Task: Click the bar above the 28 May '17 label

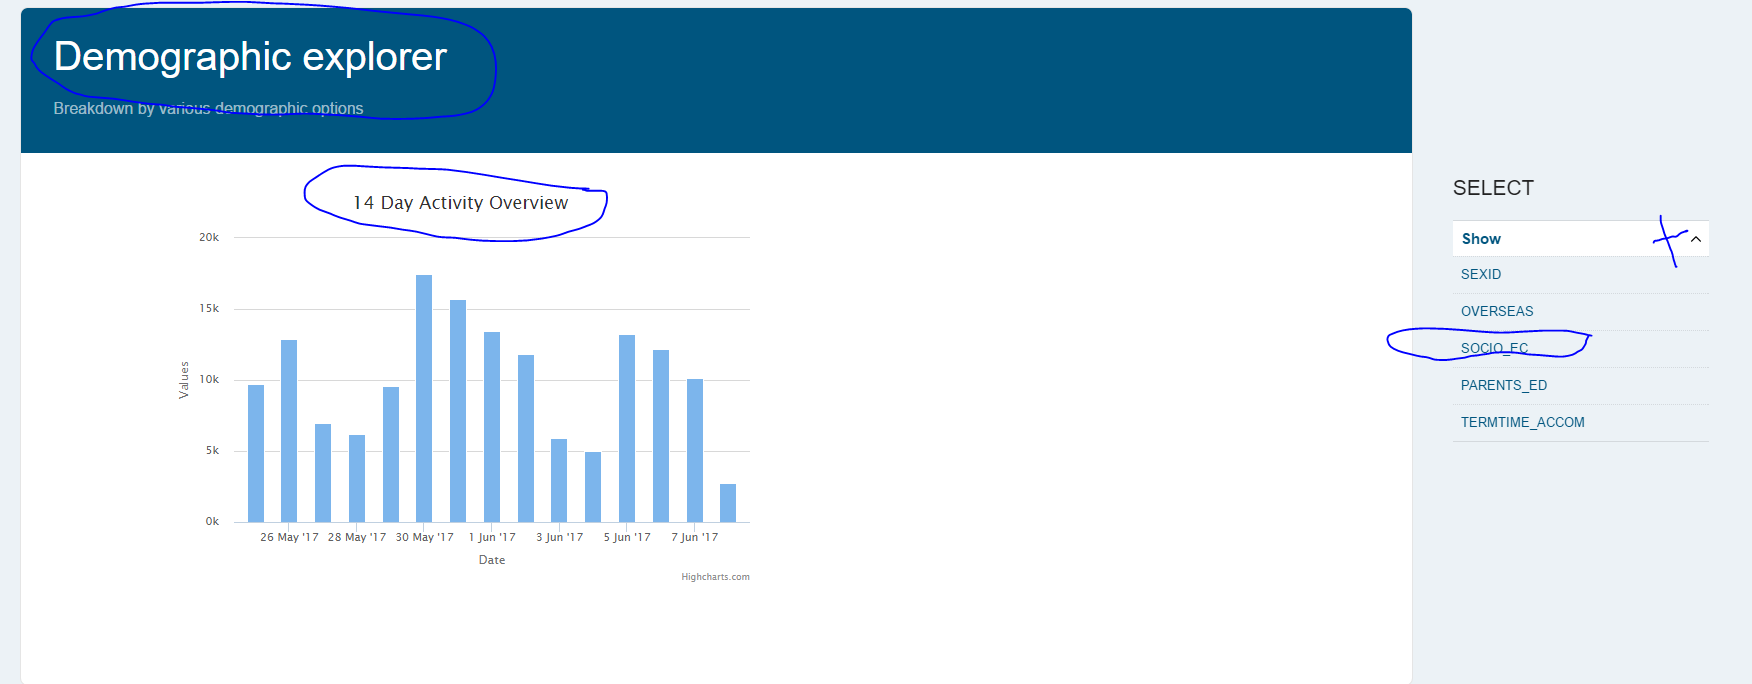Action: [357, 478]
